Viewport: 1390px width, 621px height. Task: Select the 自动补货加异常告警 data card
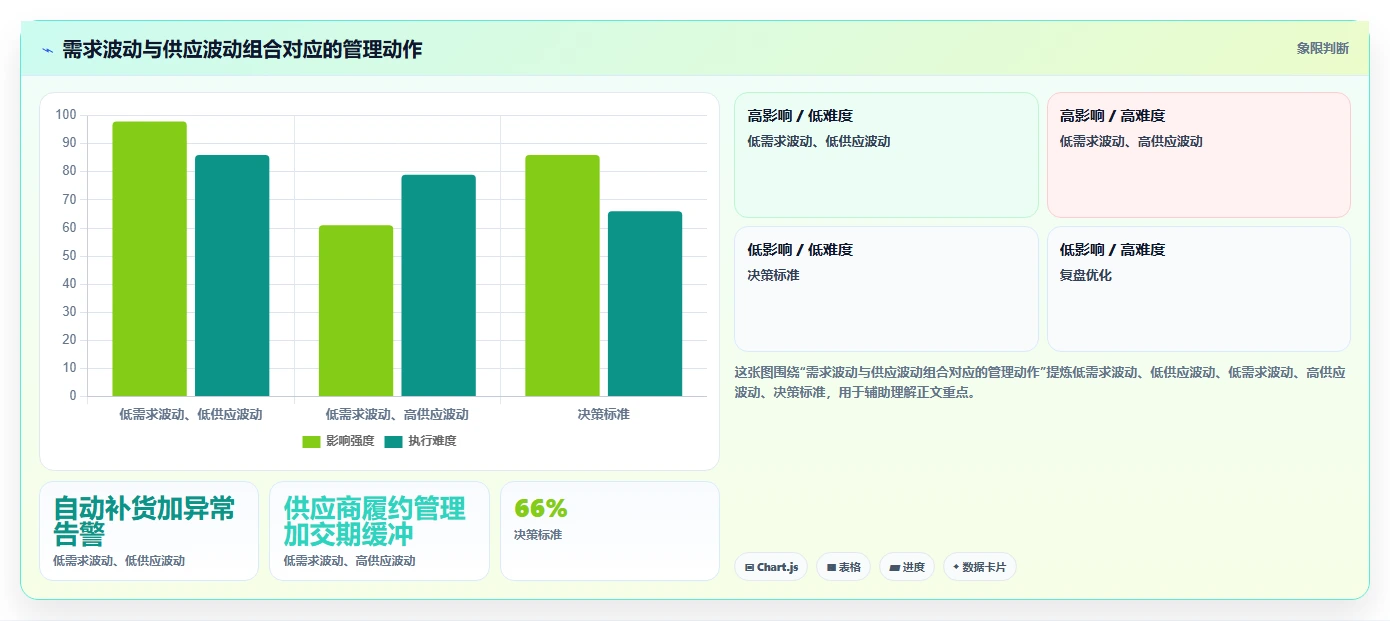pos(149,531)
